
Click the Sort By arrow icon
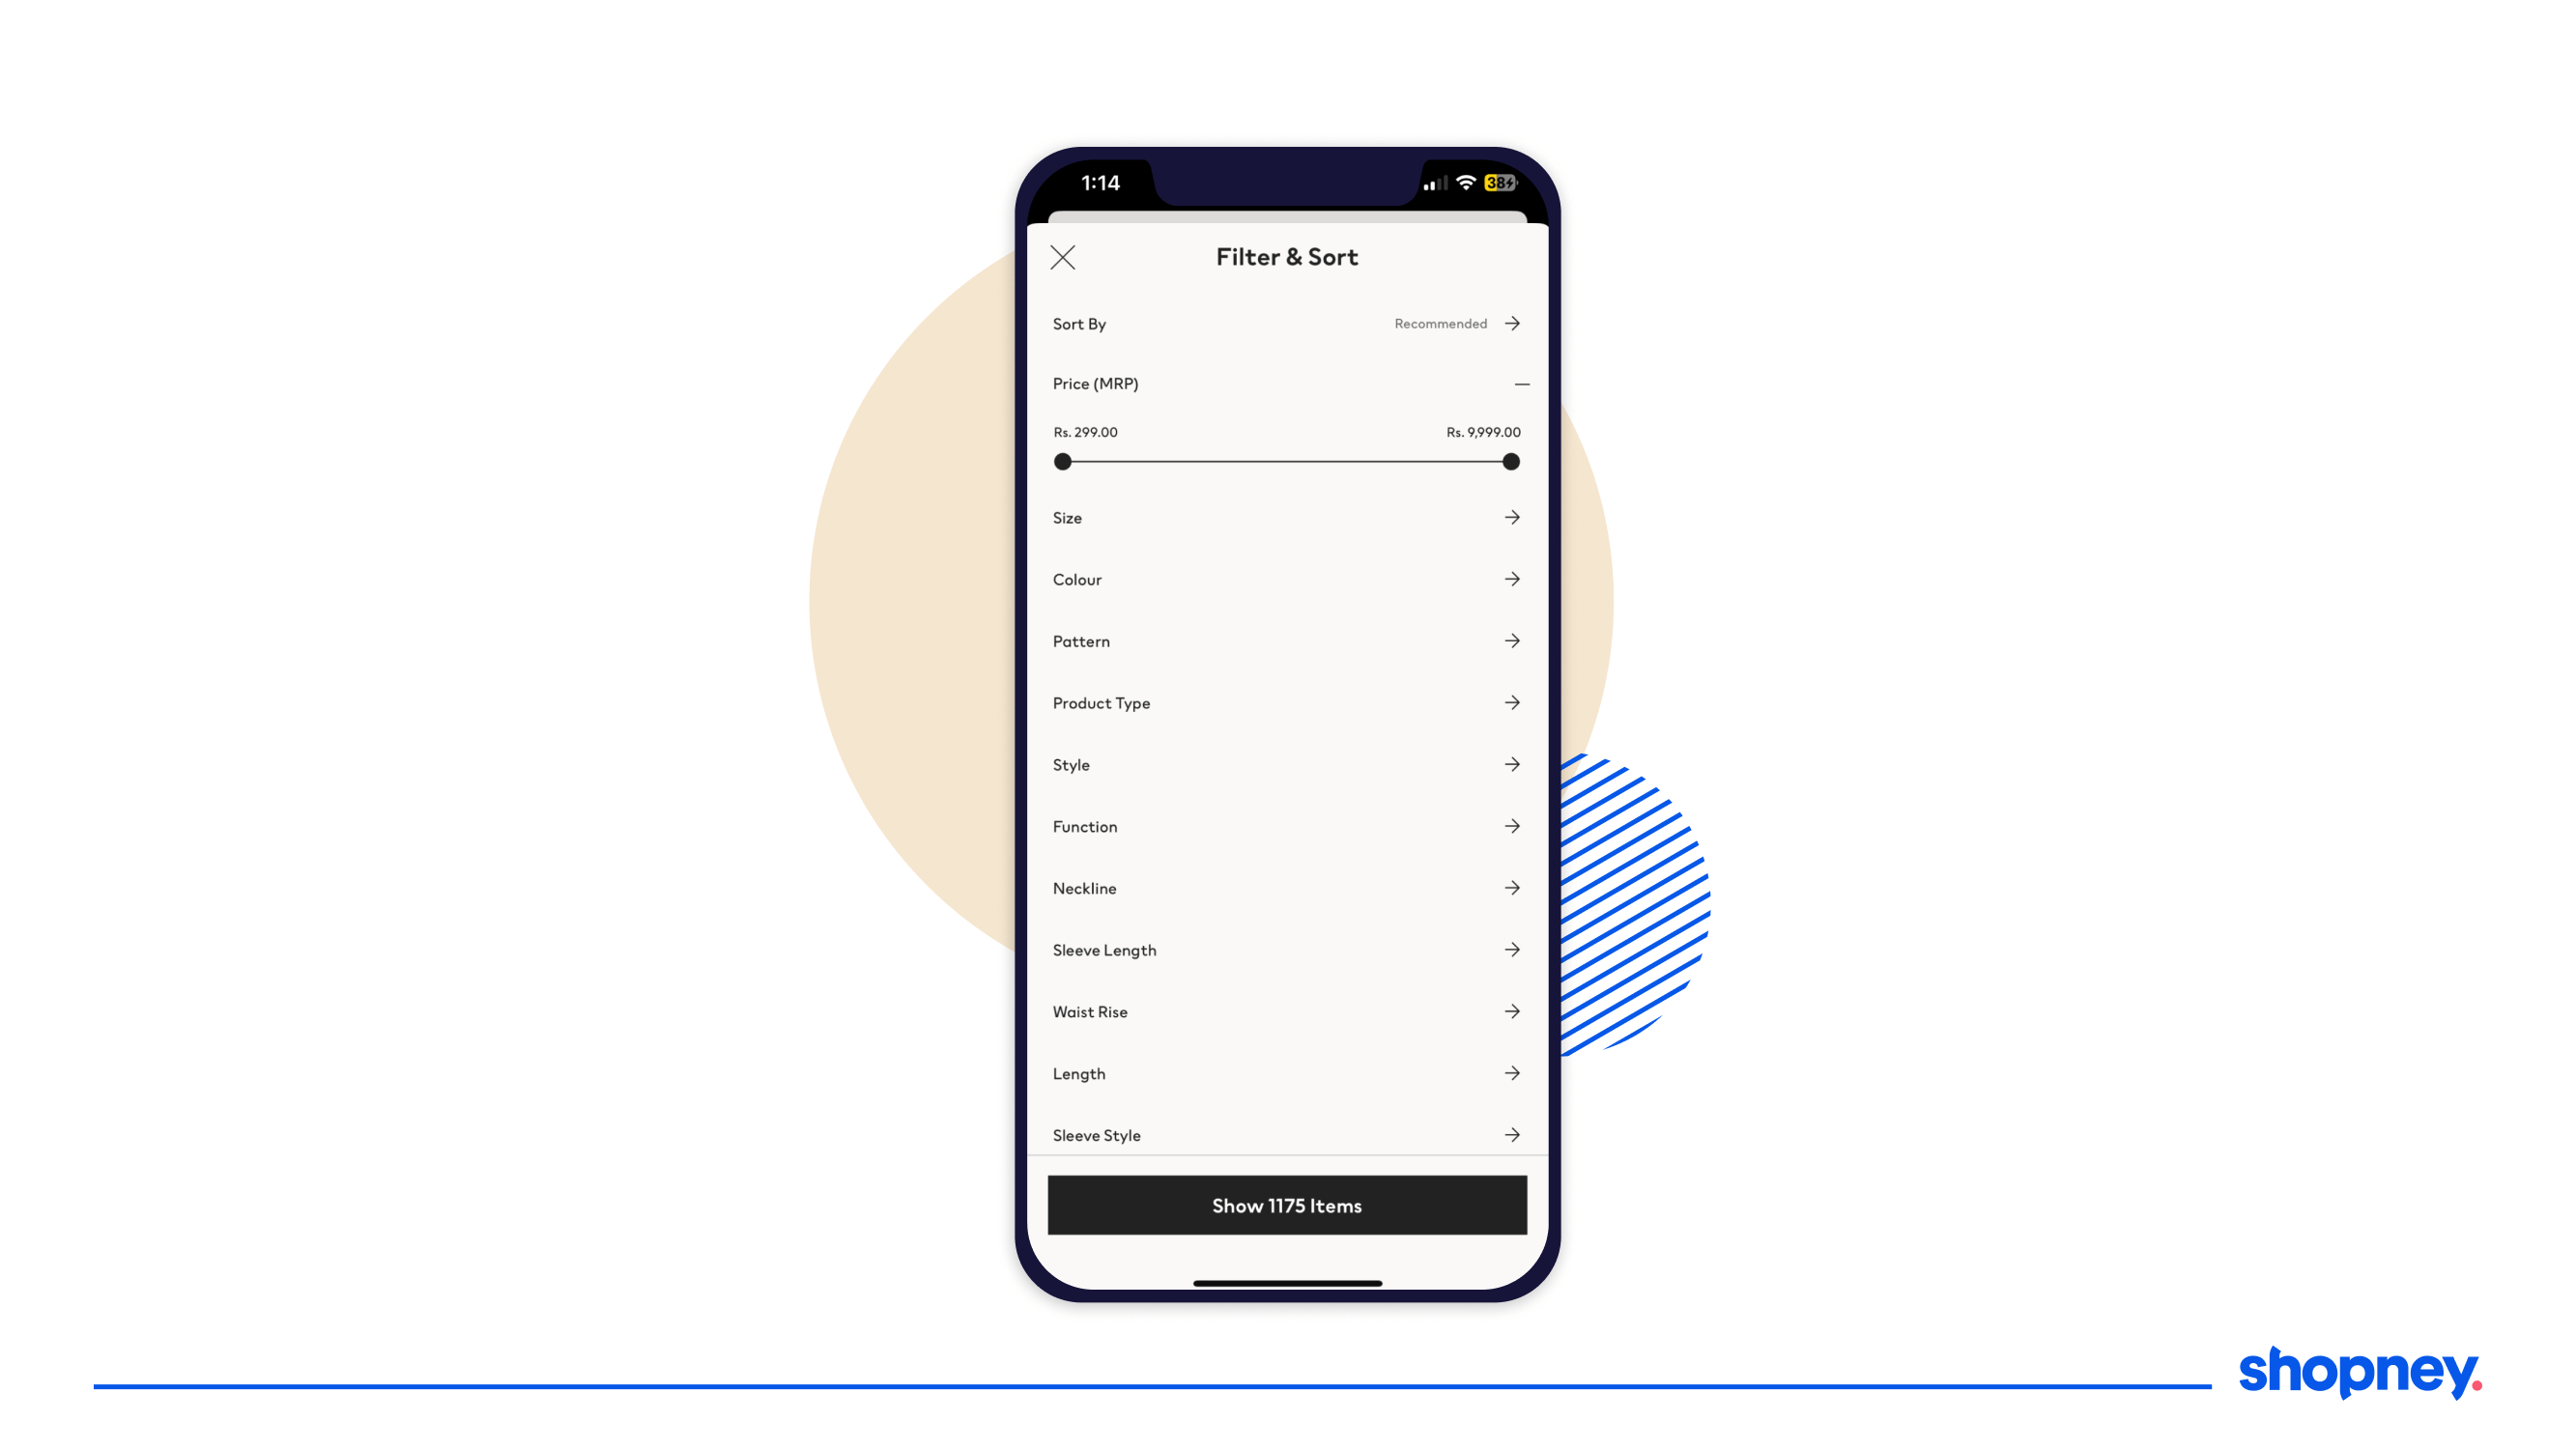pyautogui.click(x=1514, y=324)
